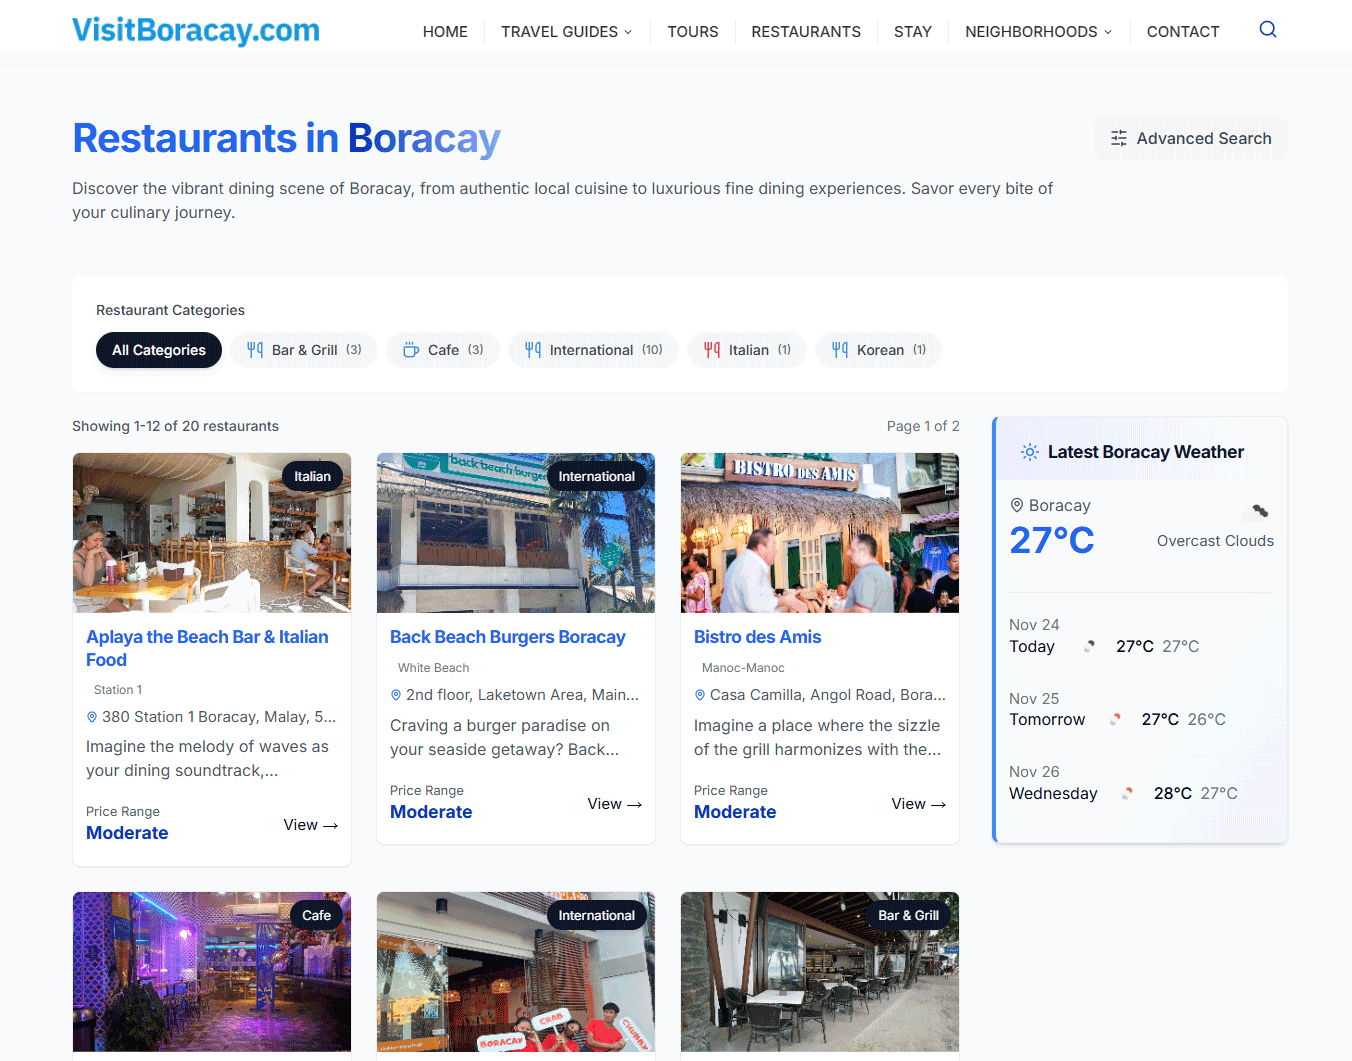Image resolution: width=1352 pixels, height=1061 pixels.
Task: Open Back Beach Burgers Boracay title link
Action: [507, 637]
